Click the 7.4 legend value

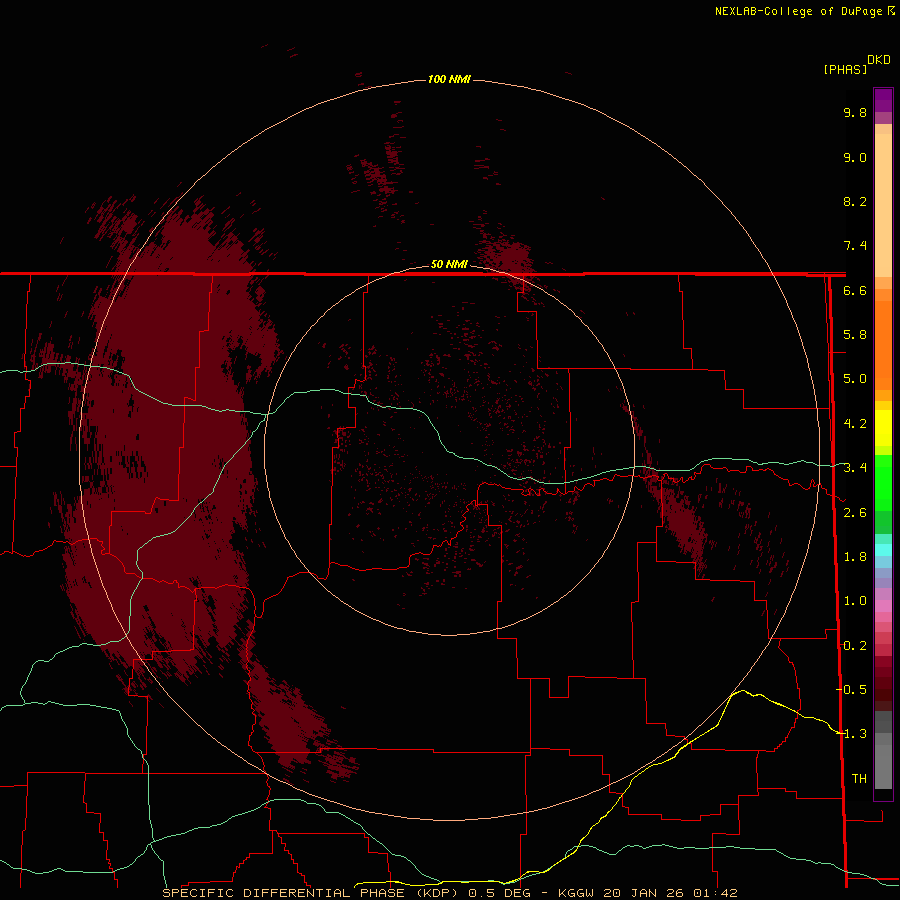click(x=855, y=246)
